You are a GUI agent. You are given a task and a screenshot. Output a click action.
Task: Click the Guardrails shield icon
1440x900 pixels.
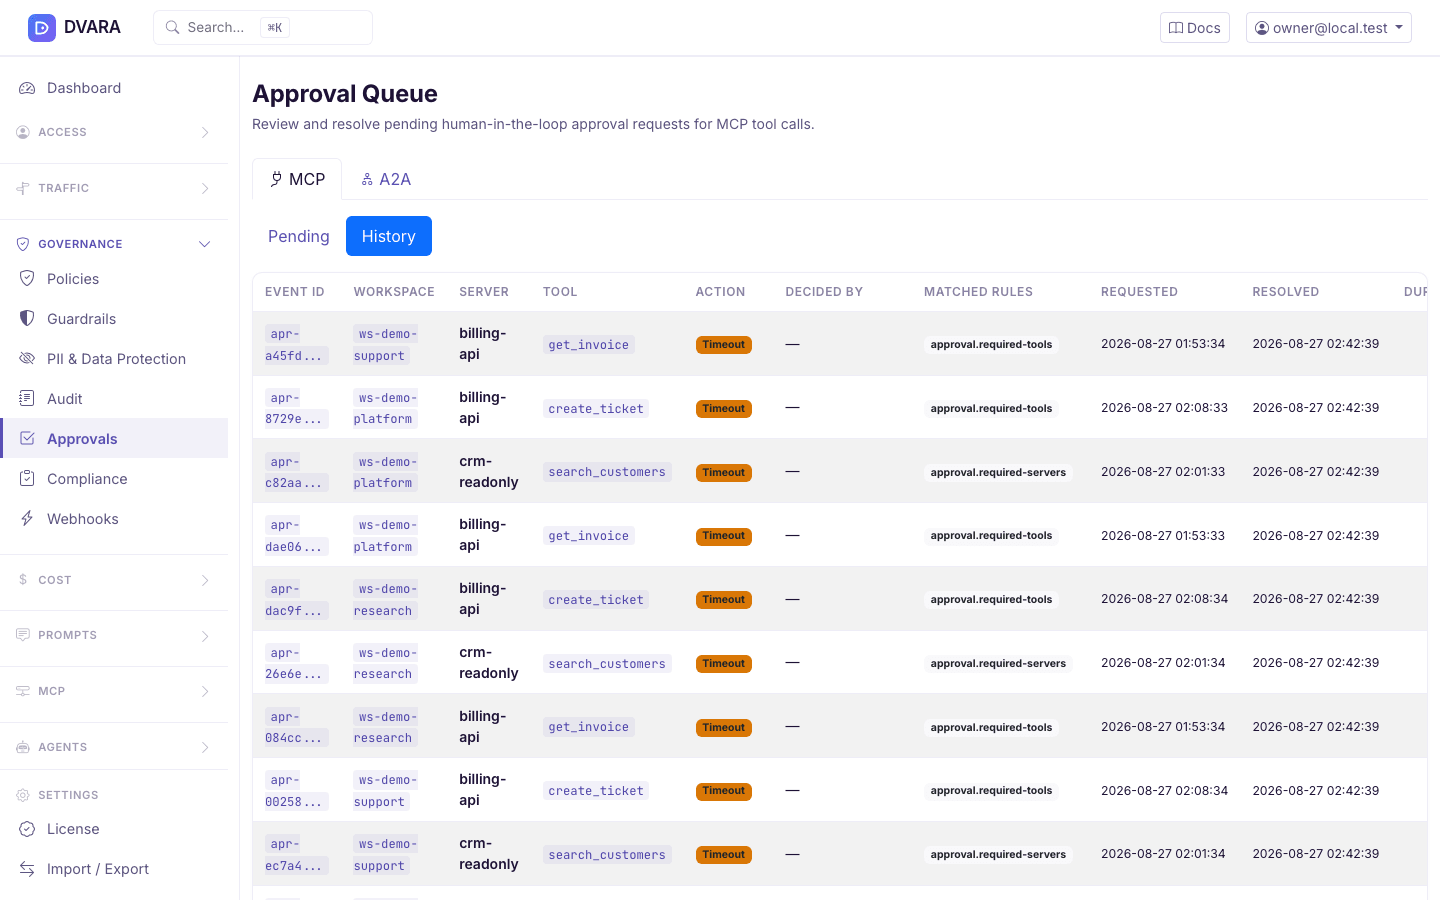pyautogui.click(x=27, y=319)
